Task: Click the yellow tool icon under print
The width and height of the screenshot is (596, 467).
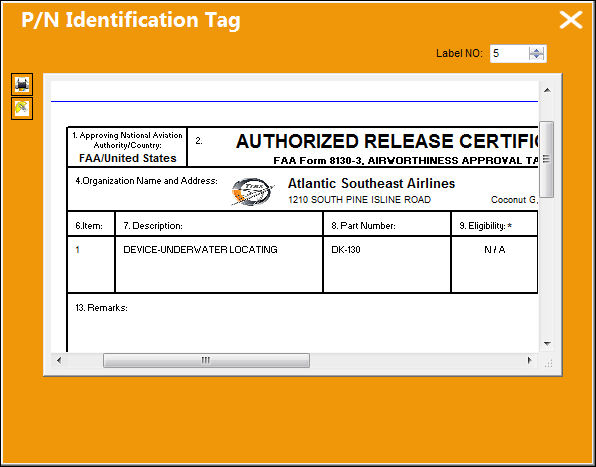Action: tap(22, 109)
